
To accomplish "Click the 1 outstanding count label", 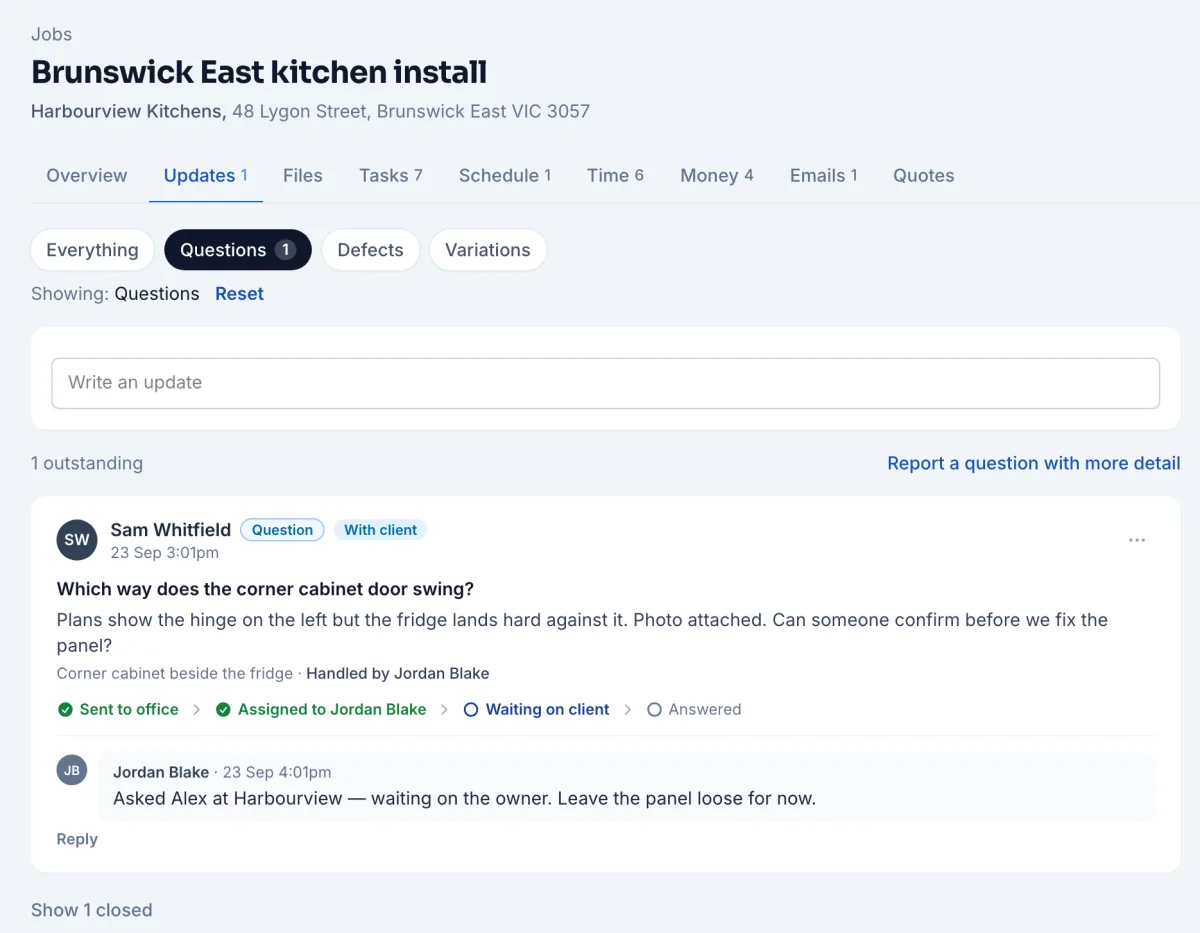I will click(x=87, y=463).
